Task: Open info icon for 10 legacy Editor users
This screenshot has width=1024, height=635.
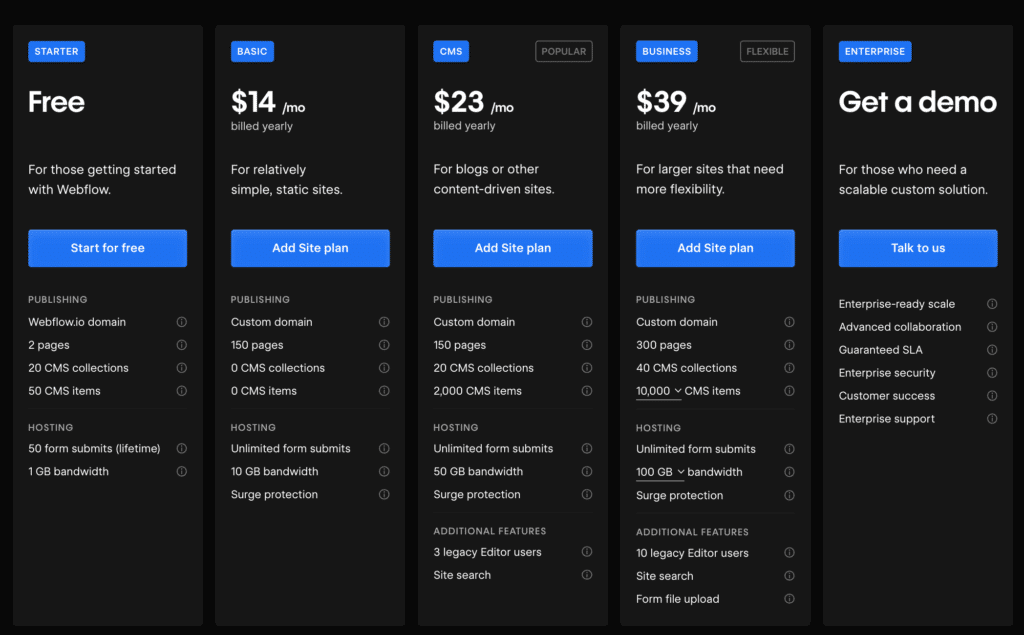Action: click(790, 553)
